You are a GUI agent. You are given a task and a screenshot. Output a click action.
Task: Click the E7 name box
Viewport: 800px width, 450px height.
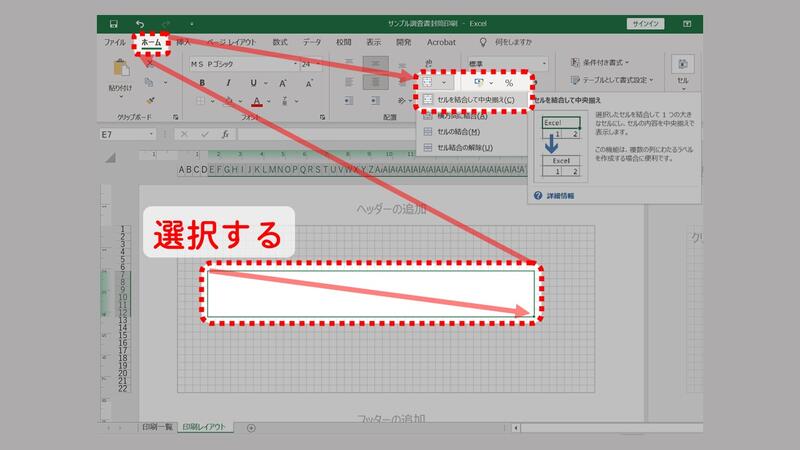(128, 134)
